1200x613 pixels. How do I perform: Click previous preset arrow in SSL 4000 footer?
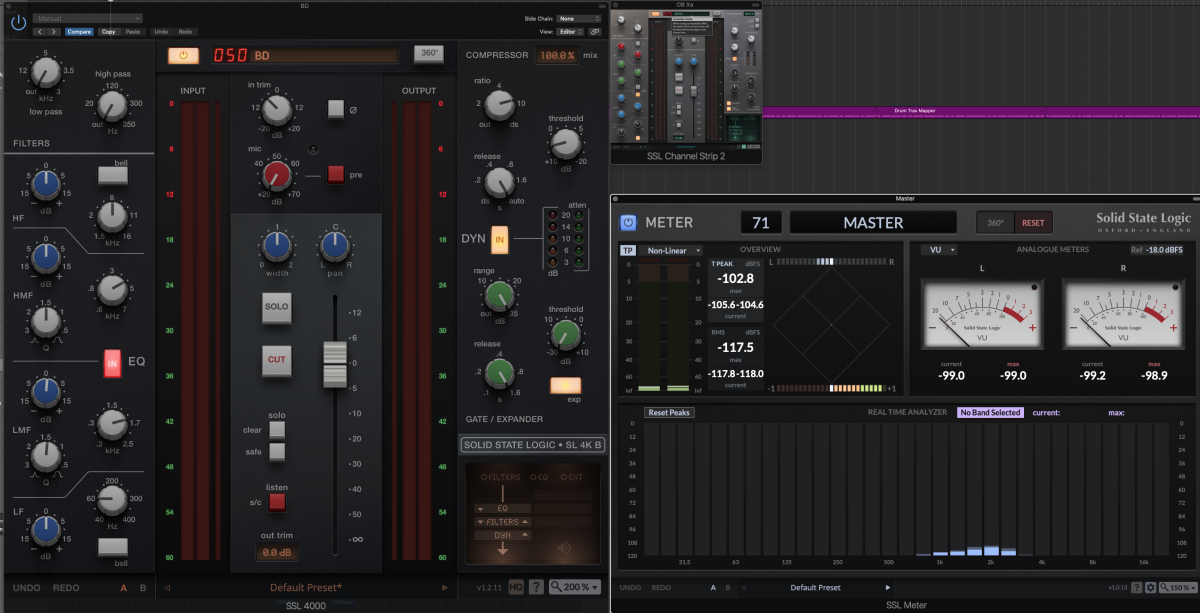167,588
